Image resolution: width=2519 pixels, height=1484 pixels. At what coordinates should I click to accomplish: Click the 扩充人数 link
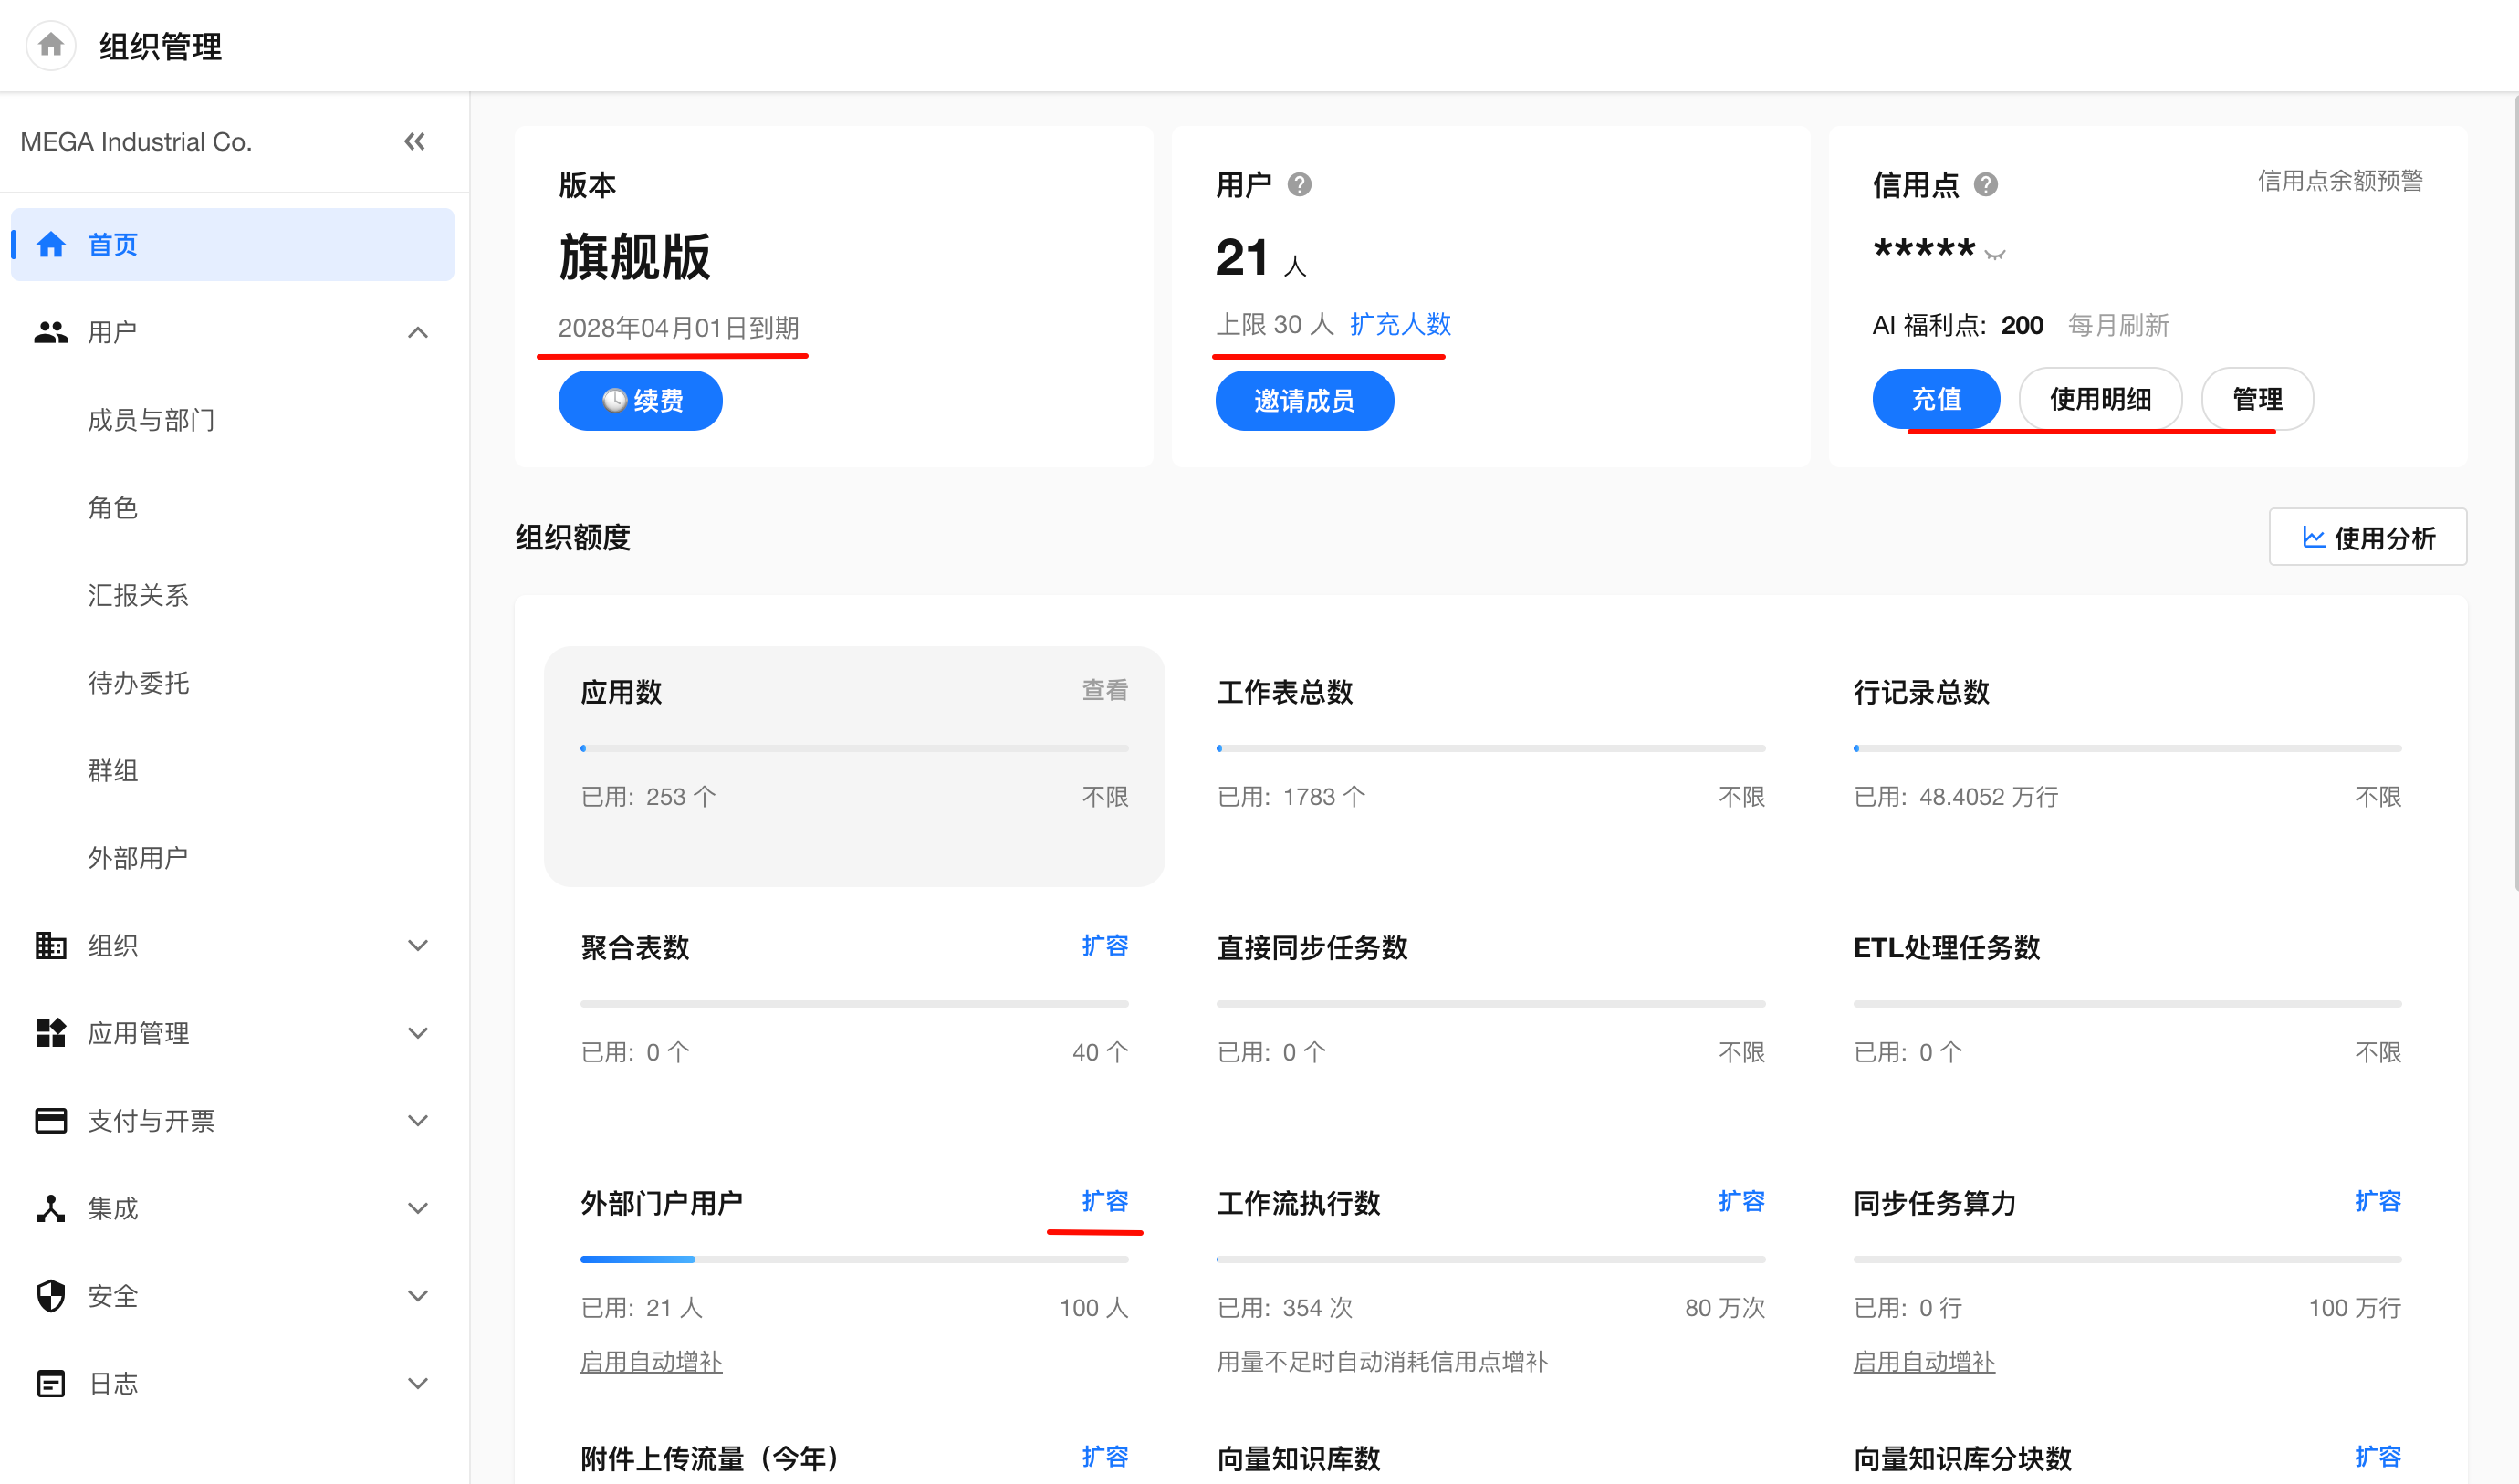click(x=1400, y=324)
